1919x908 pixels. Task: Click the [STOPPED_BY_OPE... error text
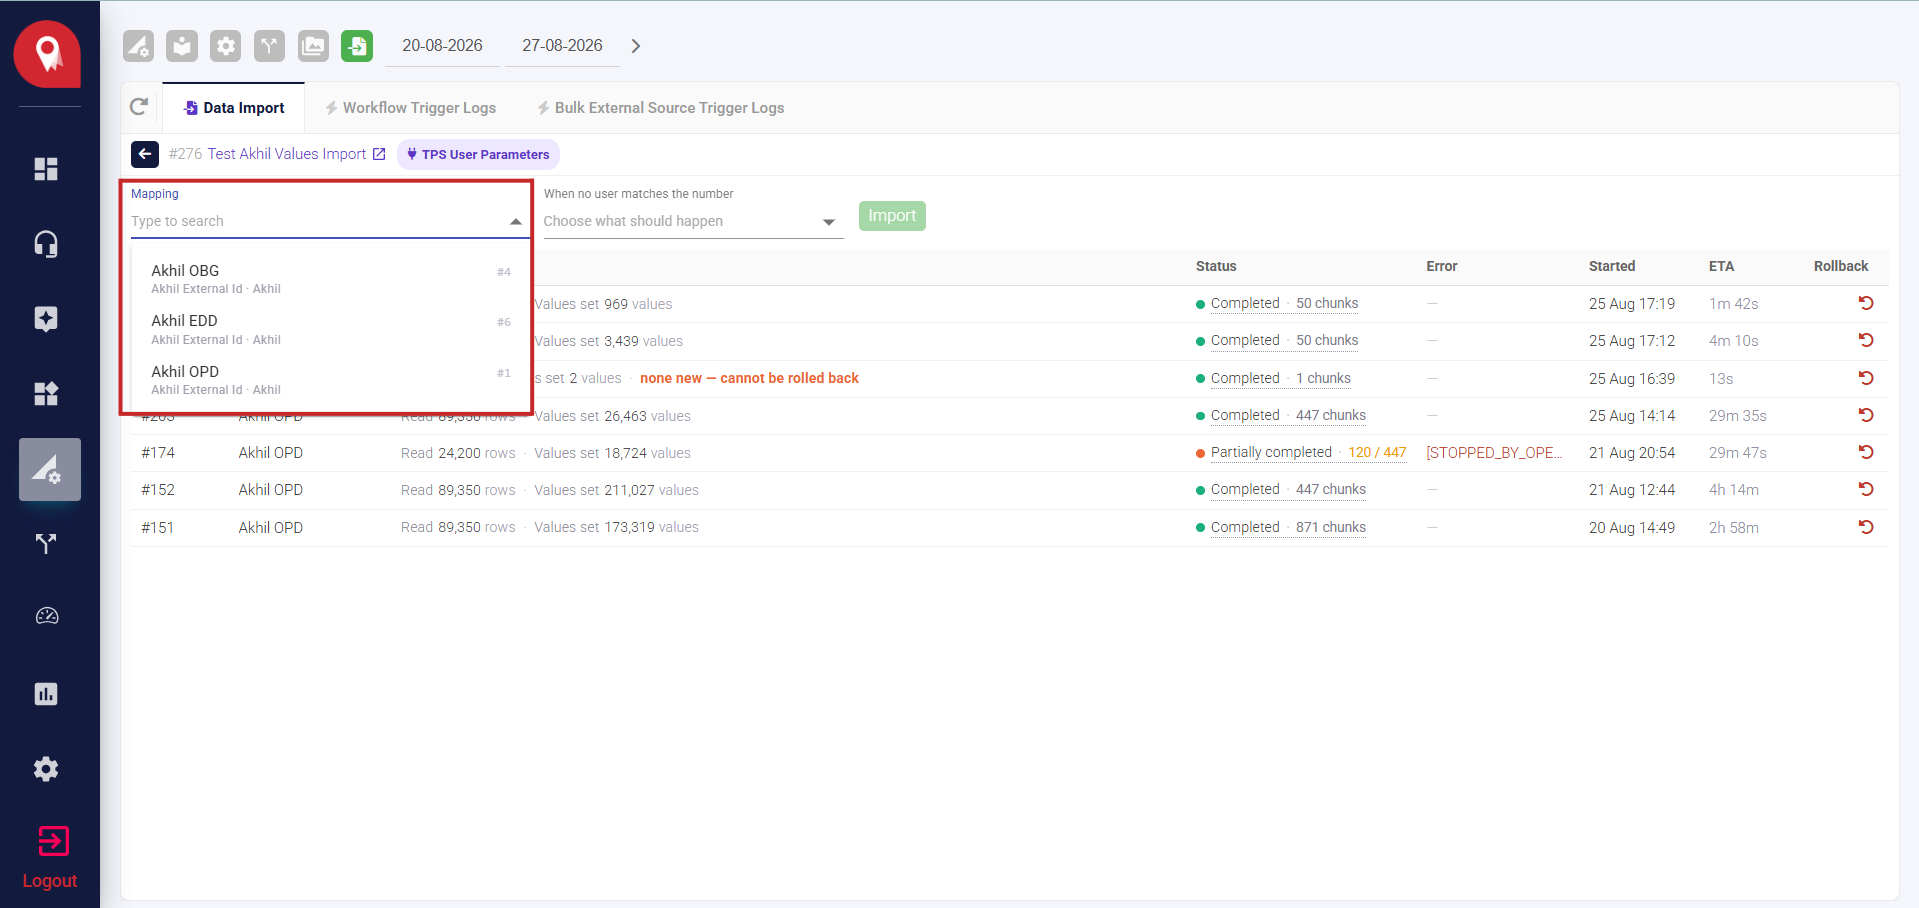(x=1494, y=452)
